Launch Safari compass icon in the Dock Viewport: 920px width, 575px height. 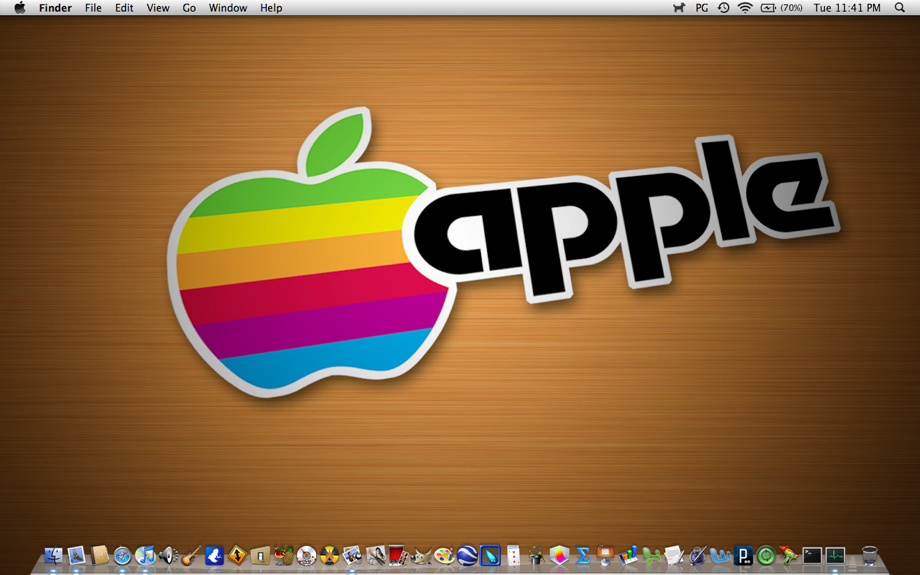(x=123, y=555)
